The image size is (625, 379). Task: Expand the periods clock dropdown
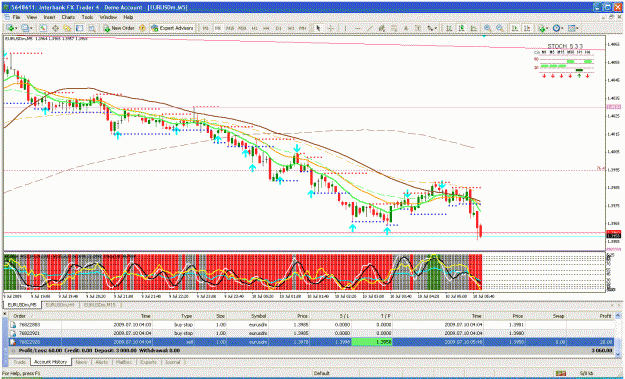(x=562, y=28)
